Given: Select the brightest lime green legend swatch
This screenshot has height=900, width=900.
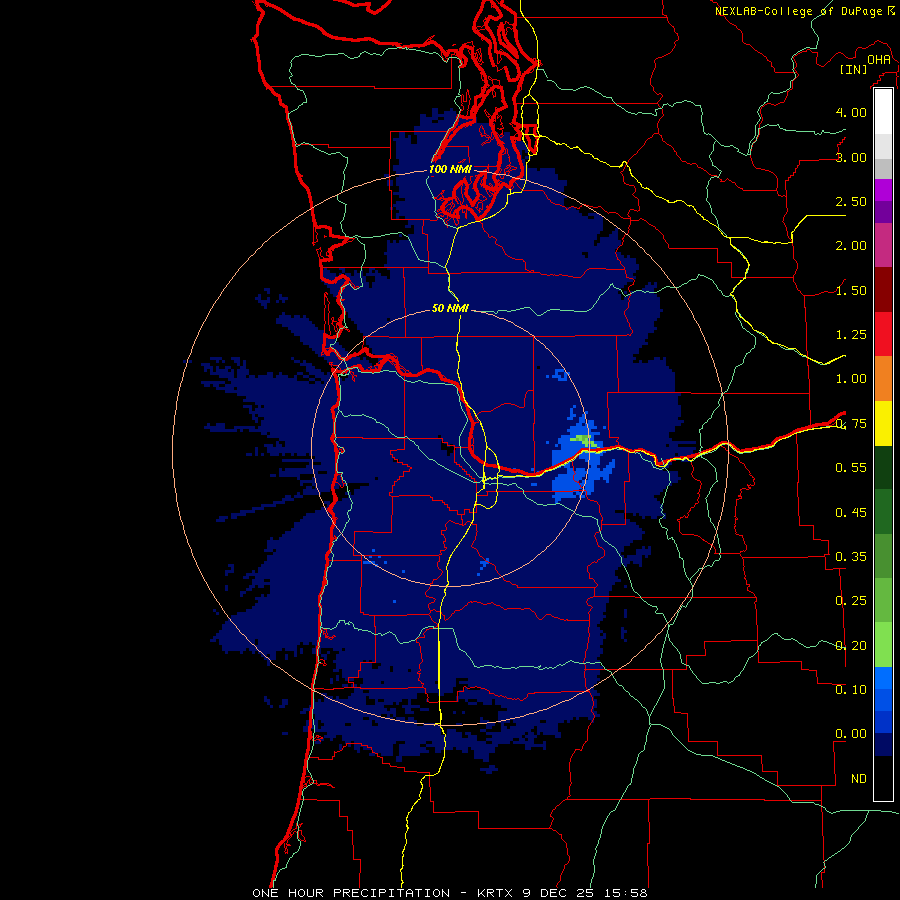Looking at the screenshot, I should pyautogui.click(x=883, y=645).
